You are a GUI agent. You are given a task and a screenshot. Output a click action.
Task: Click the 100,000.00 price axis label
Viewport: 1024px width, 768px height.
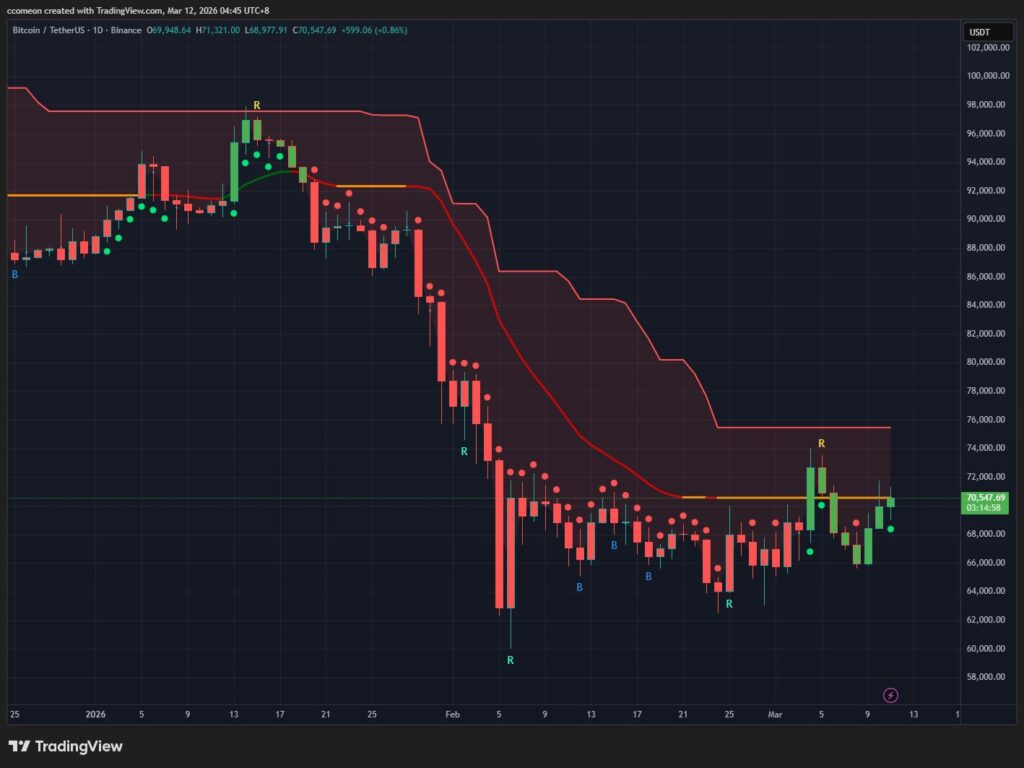987,76
